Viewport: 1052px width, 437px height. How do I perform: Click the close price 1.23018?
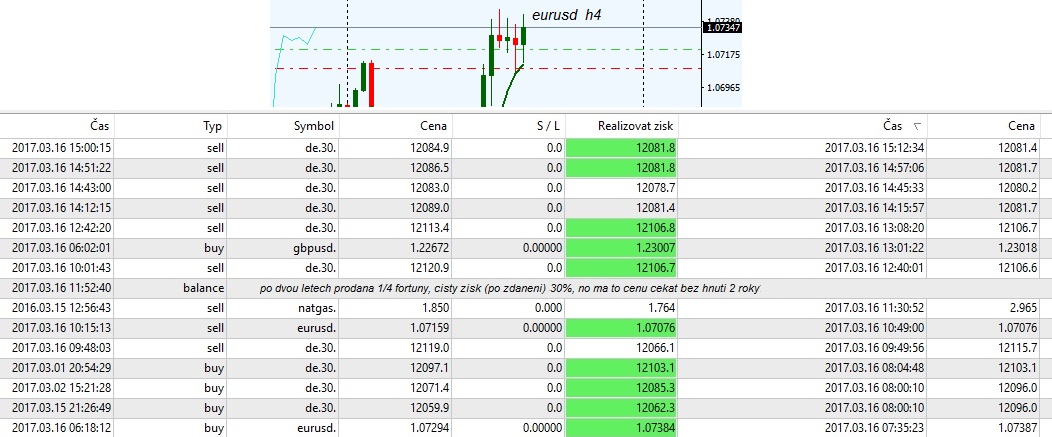(x=1017, y=248)
